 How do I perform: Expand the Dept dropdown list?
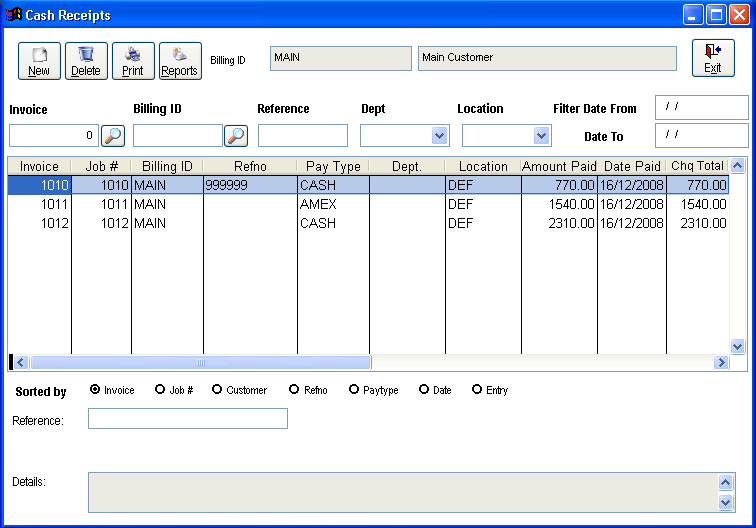(439, 136)
